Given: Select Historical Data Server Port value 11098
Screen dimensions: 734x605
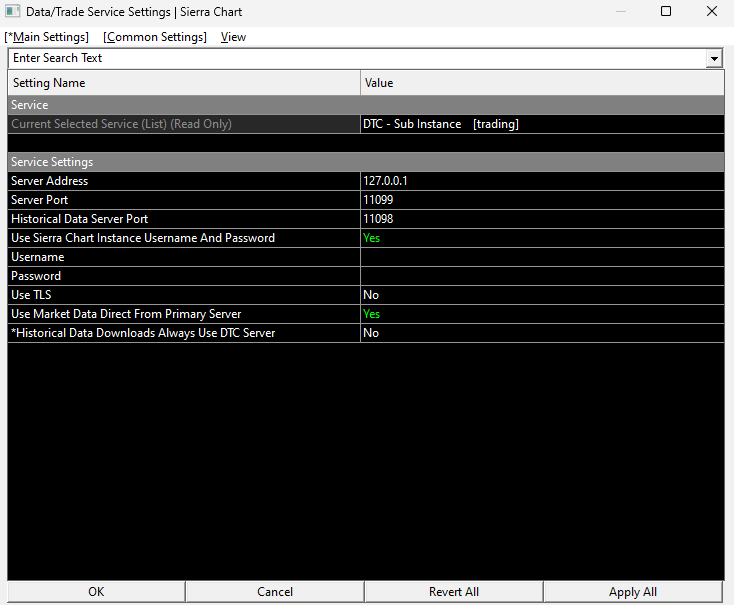Looking at the screenshot, I should point(542,219).
